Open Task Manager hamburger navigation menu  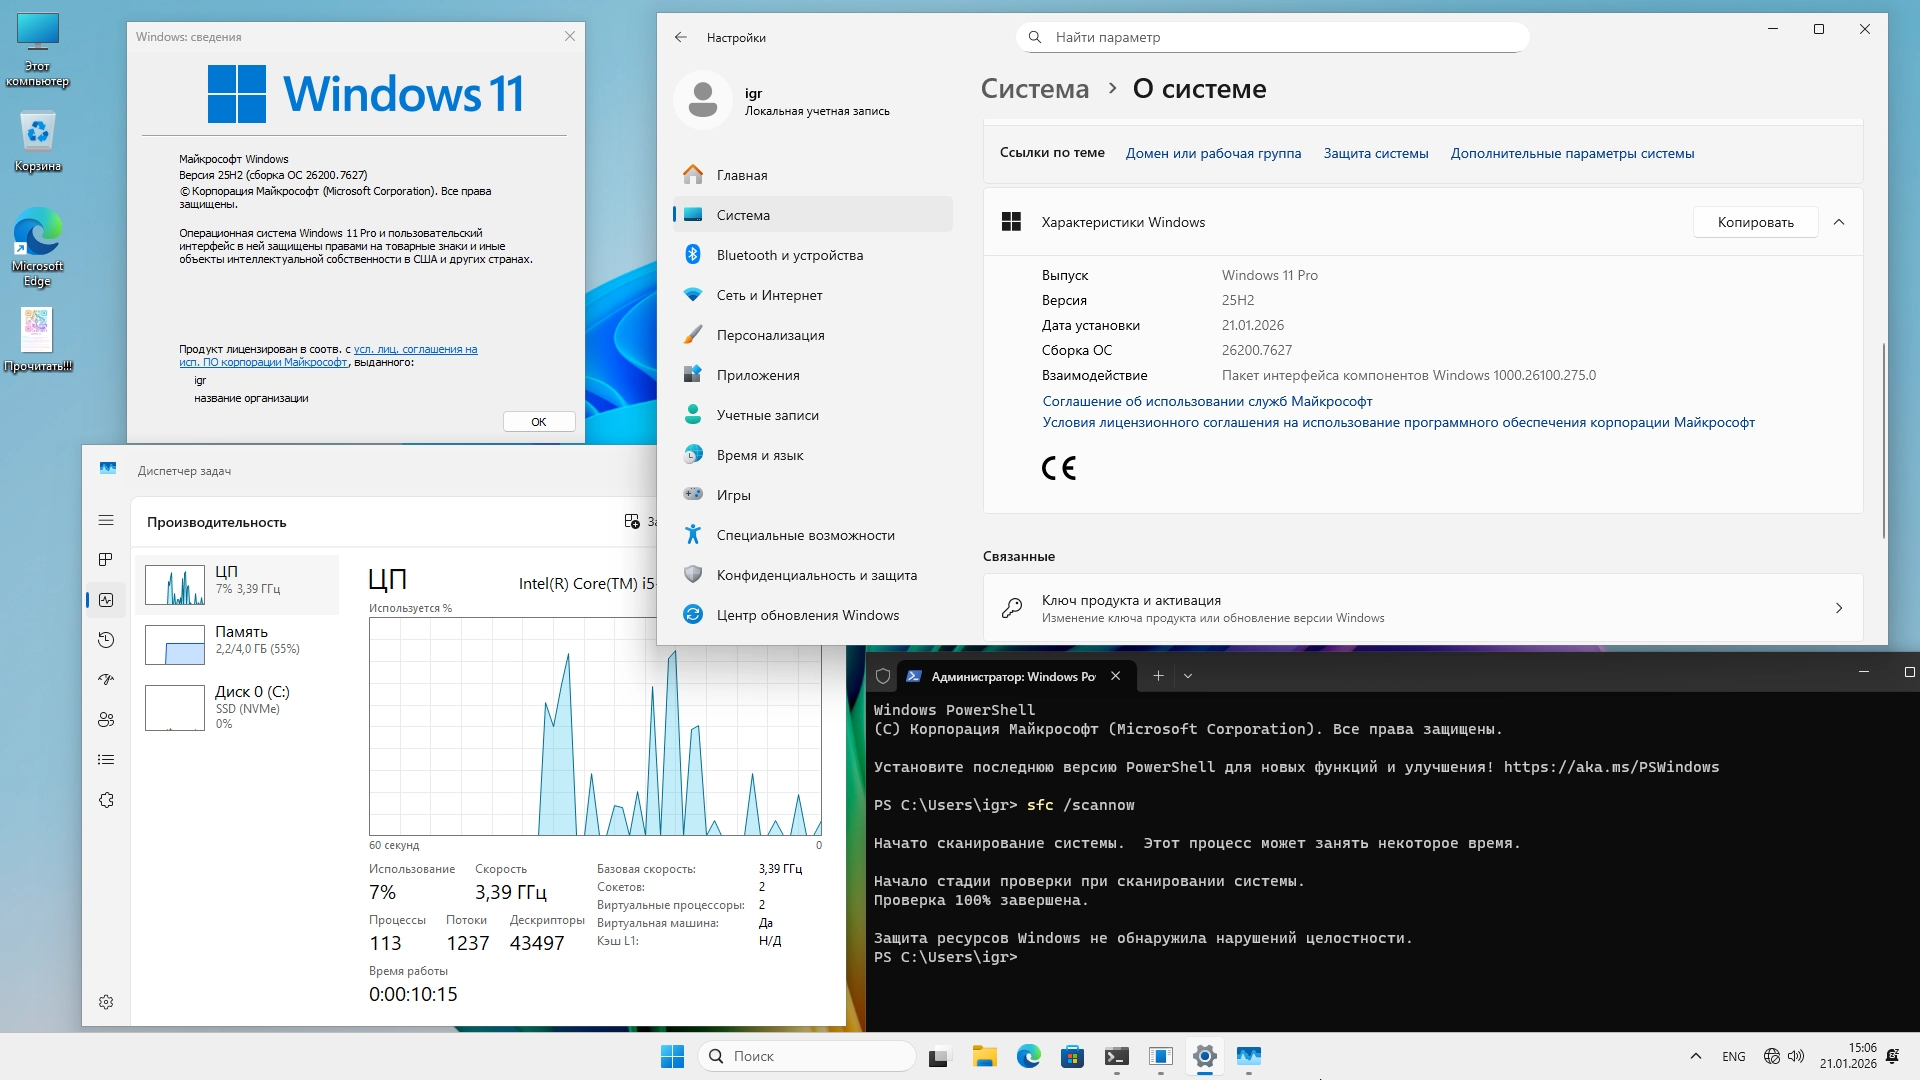tap(106, 520)
